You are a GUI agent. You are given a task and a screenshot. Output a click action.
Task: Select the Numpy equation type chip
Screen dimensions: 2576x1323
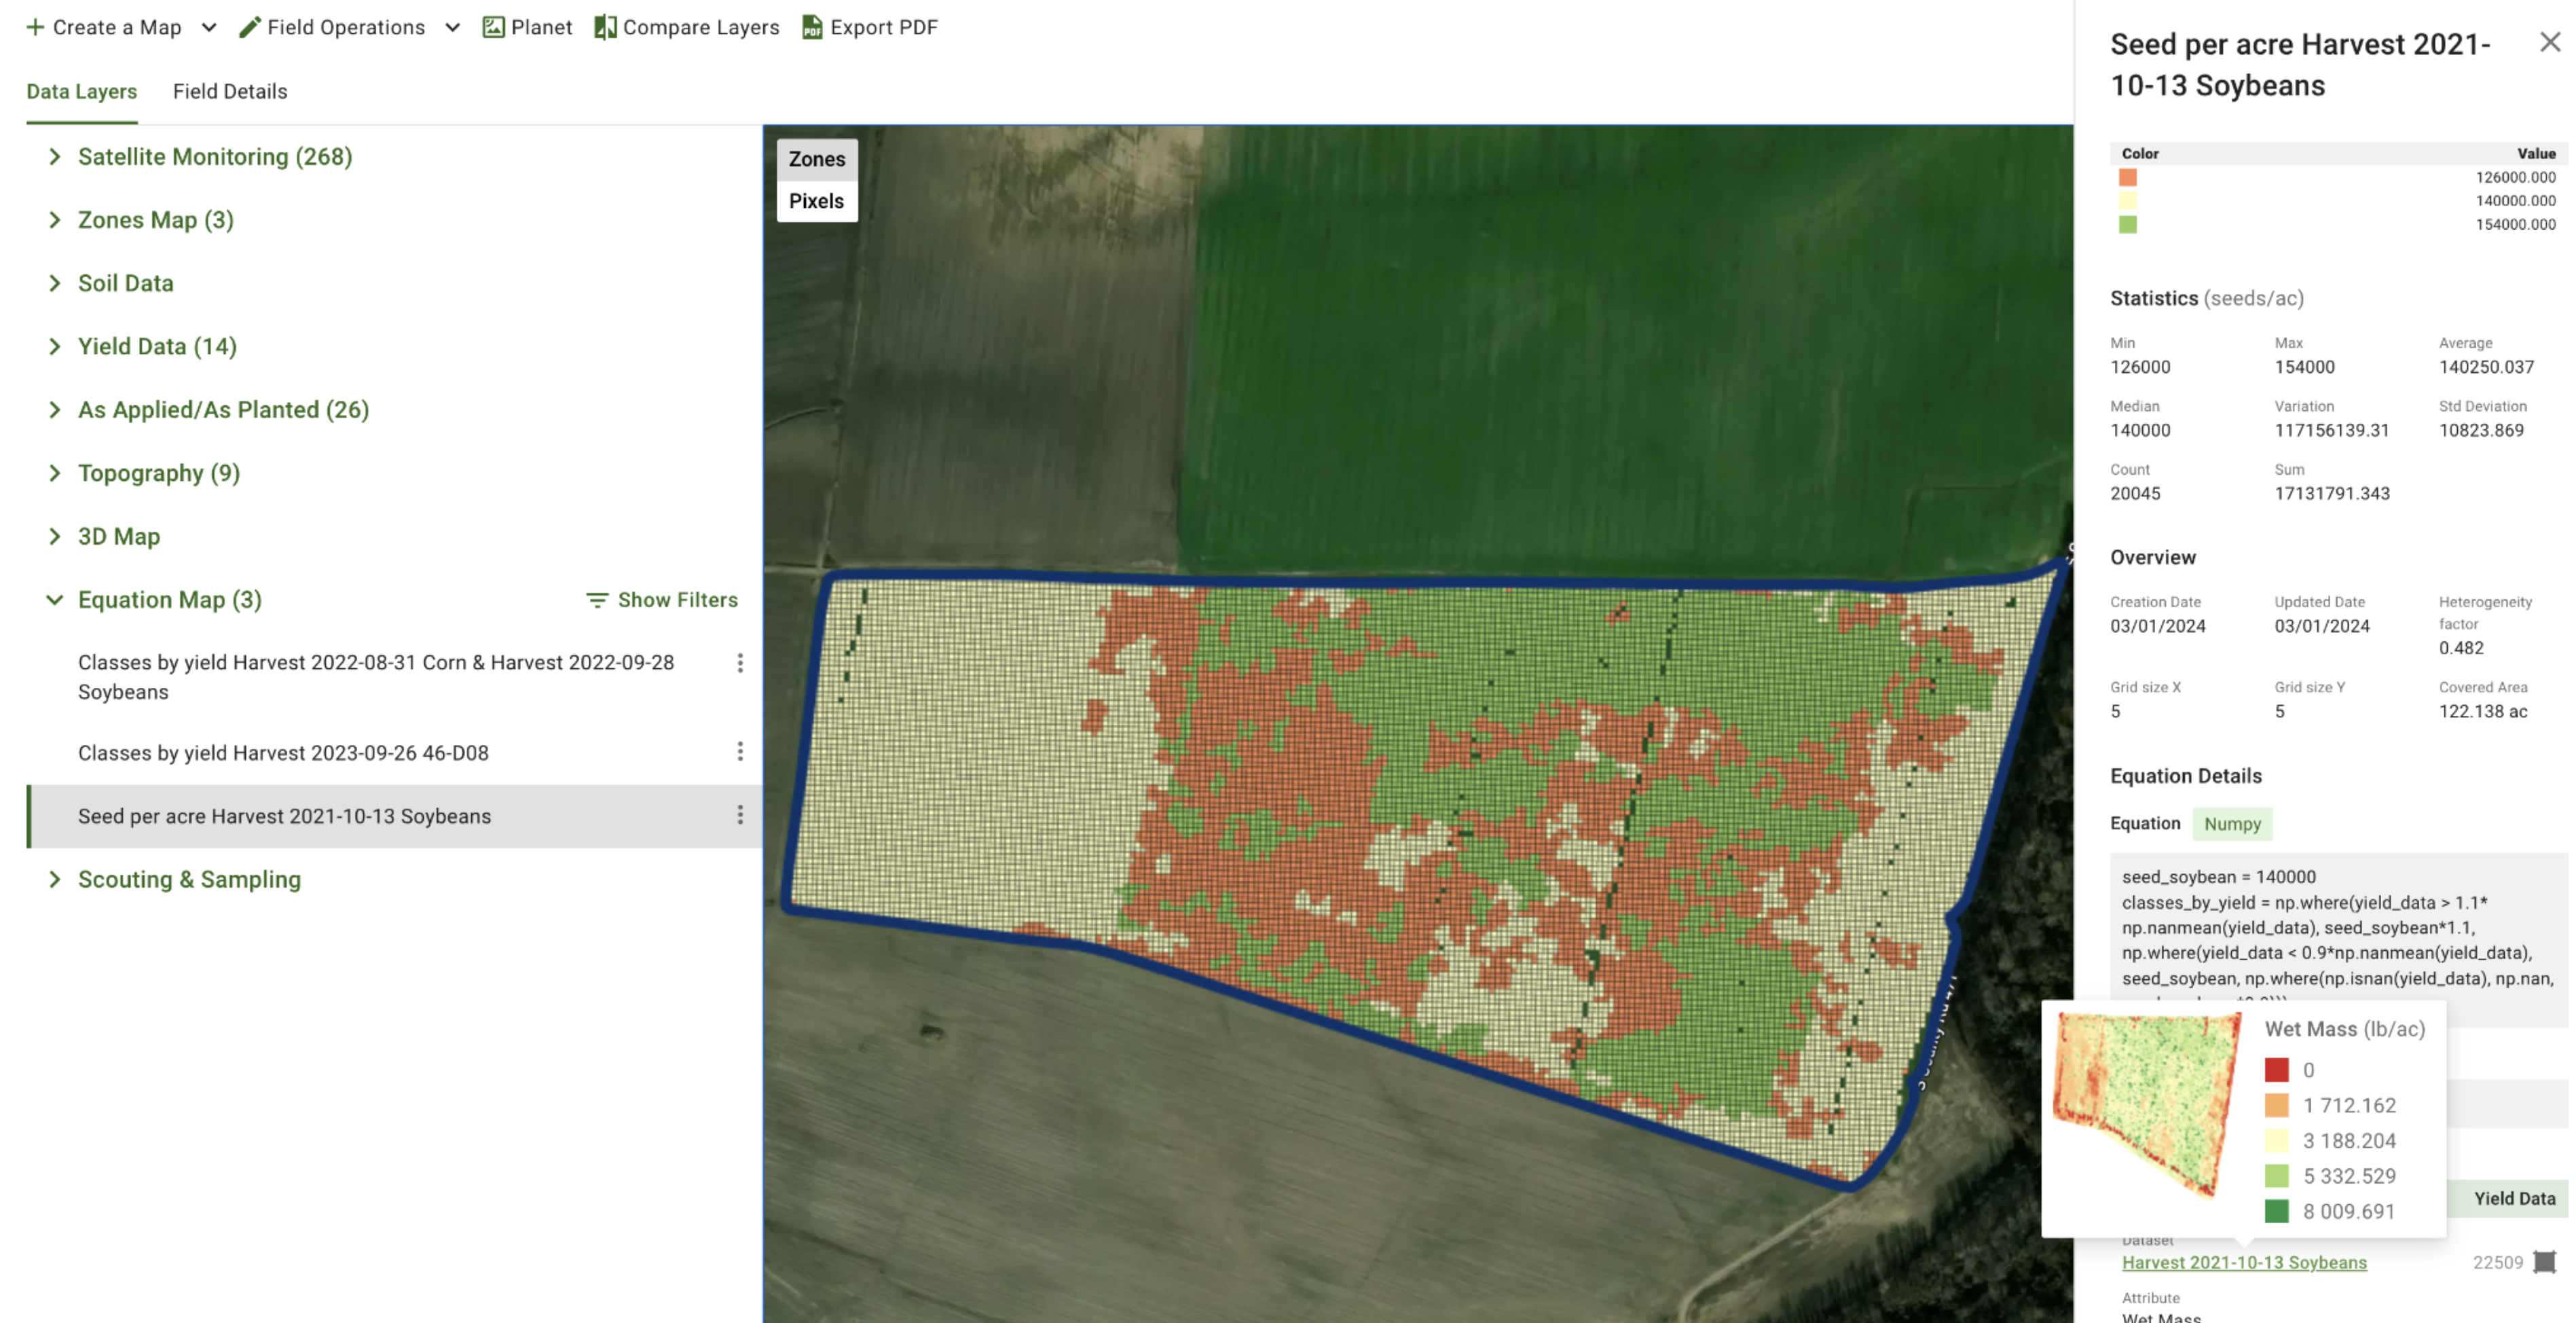point(2232,823)
